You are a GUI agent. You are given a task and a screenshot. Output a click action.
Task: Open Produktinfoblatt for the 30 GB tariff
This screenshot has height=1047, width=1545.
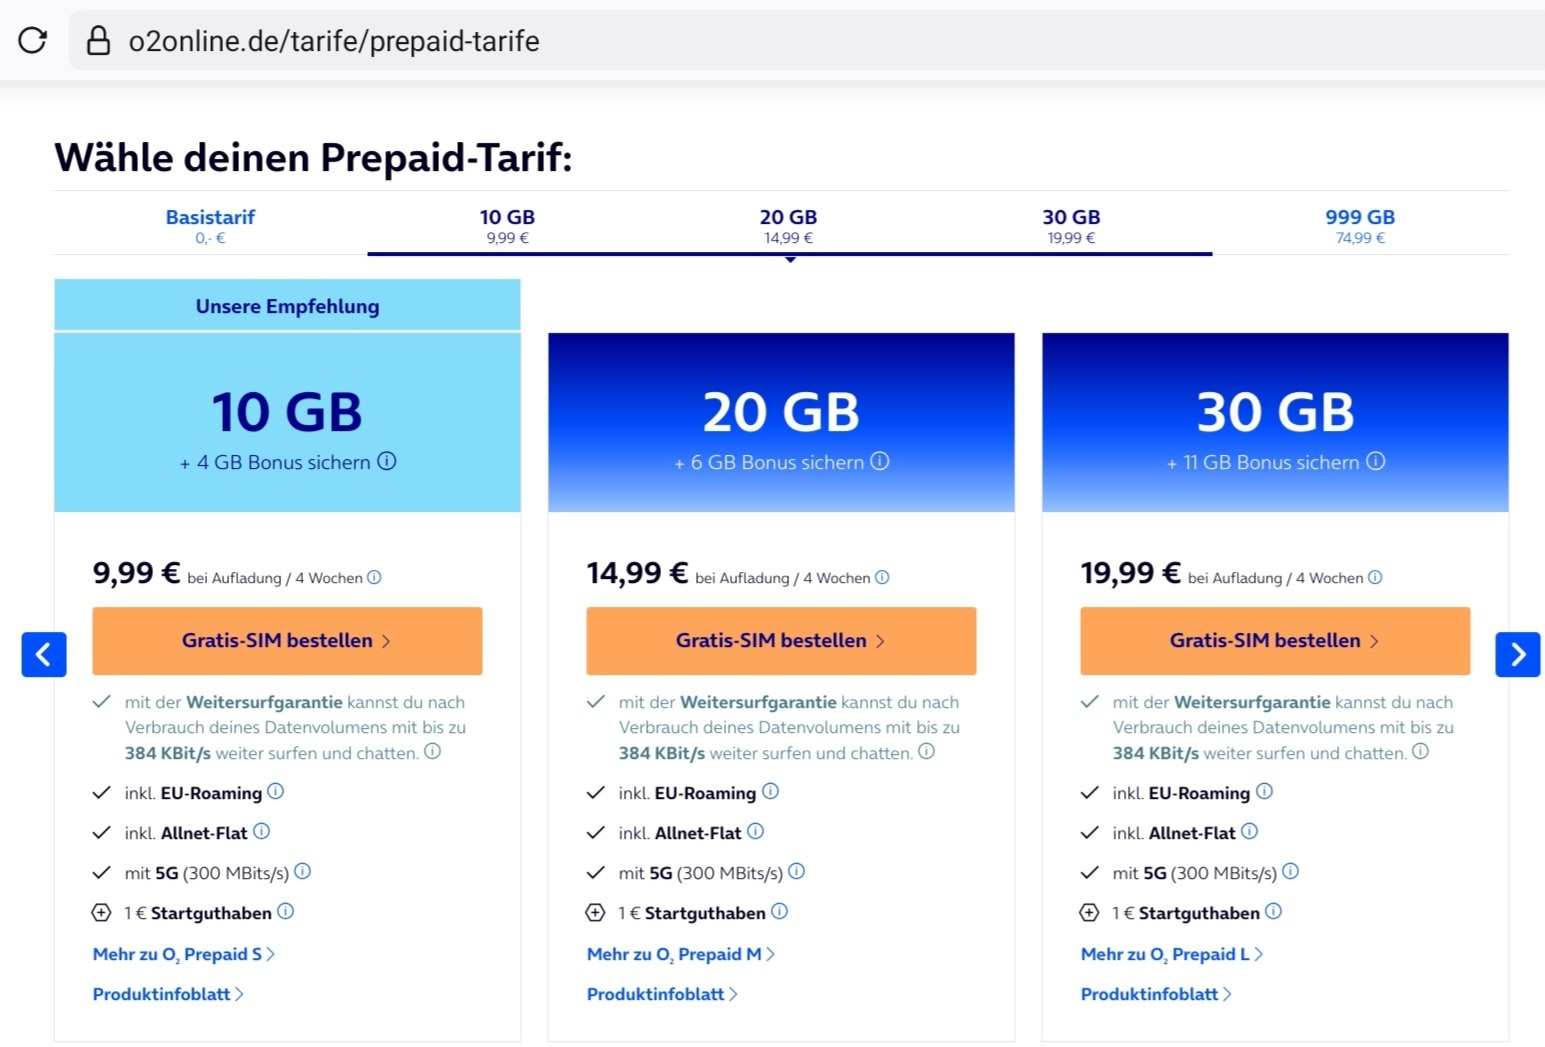[x=1156, y=994]
